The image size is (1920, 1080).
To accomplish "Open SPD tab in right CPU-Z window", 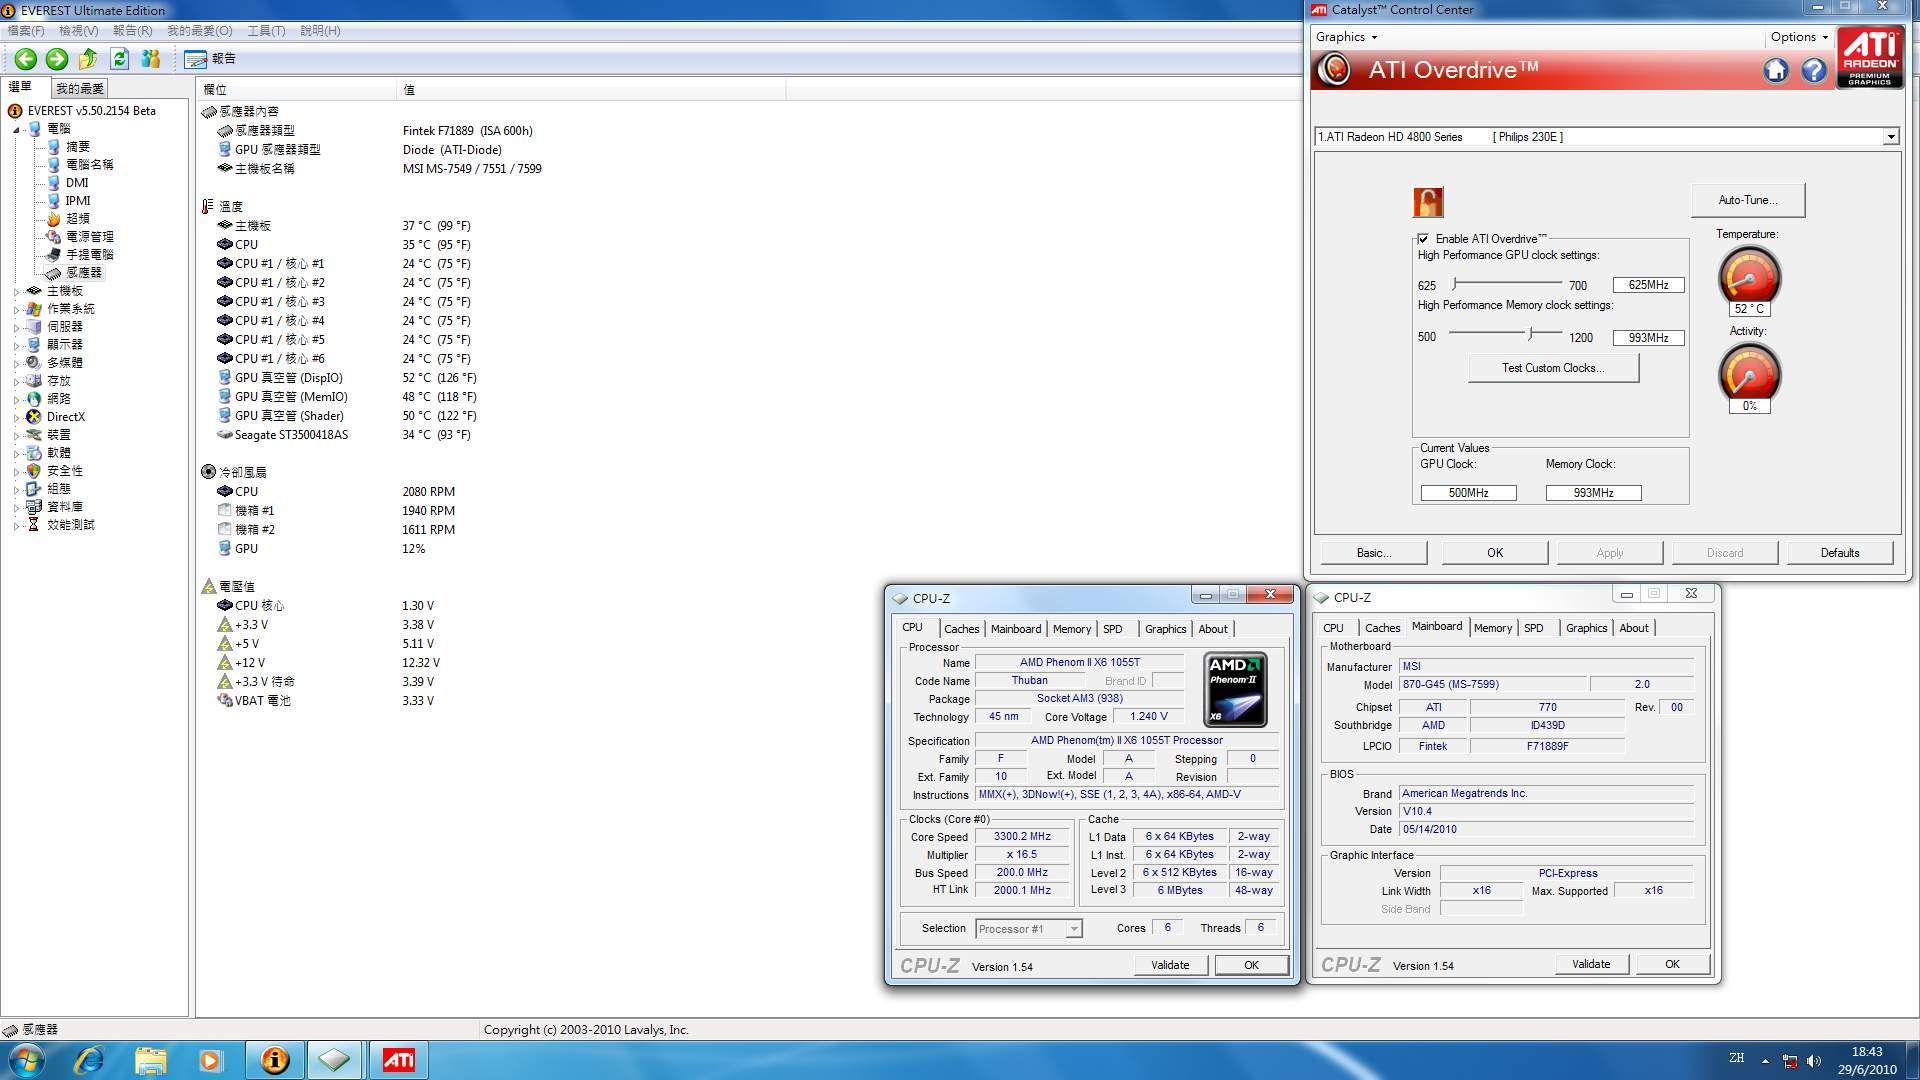I will 1534,628.
